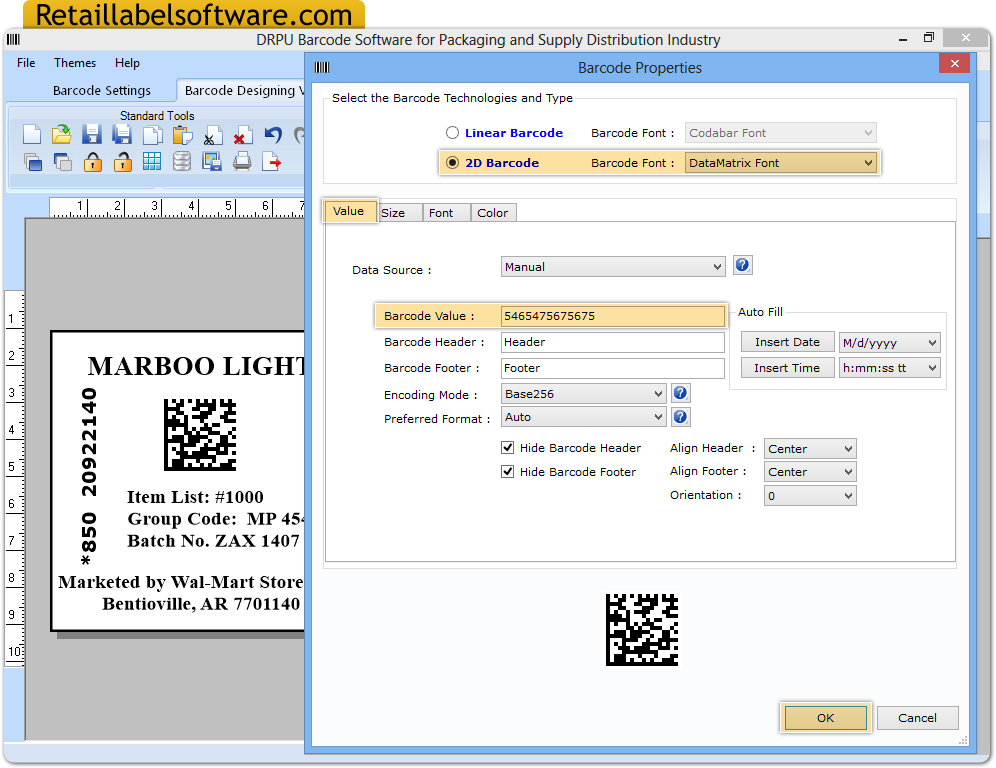Screen dimensions: 996x768
Task: Unlock object using the open padlock icon
Action: coord(123,162)
